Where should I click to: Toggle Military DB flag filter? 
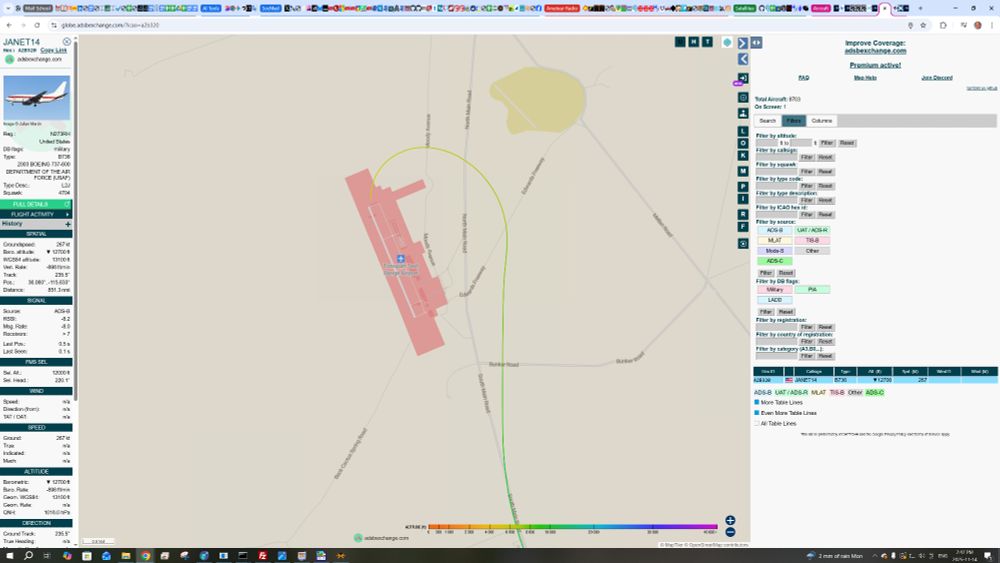[775, 289]
